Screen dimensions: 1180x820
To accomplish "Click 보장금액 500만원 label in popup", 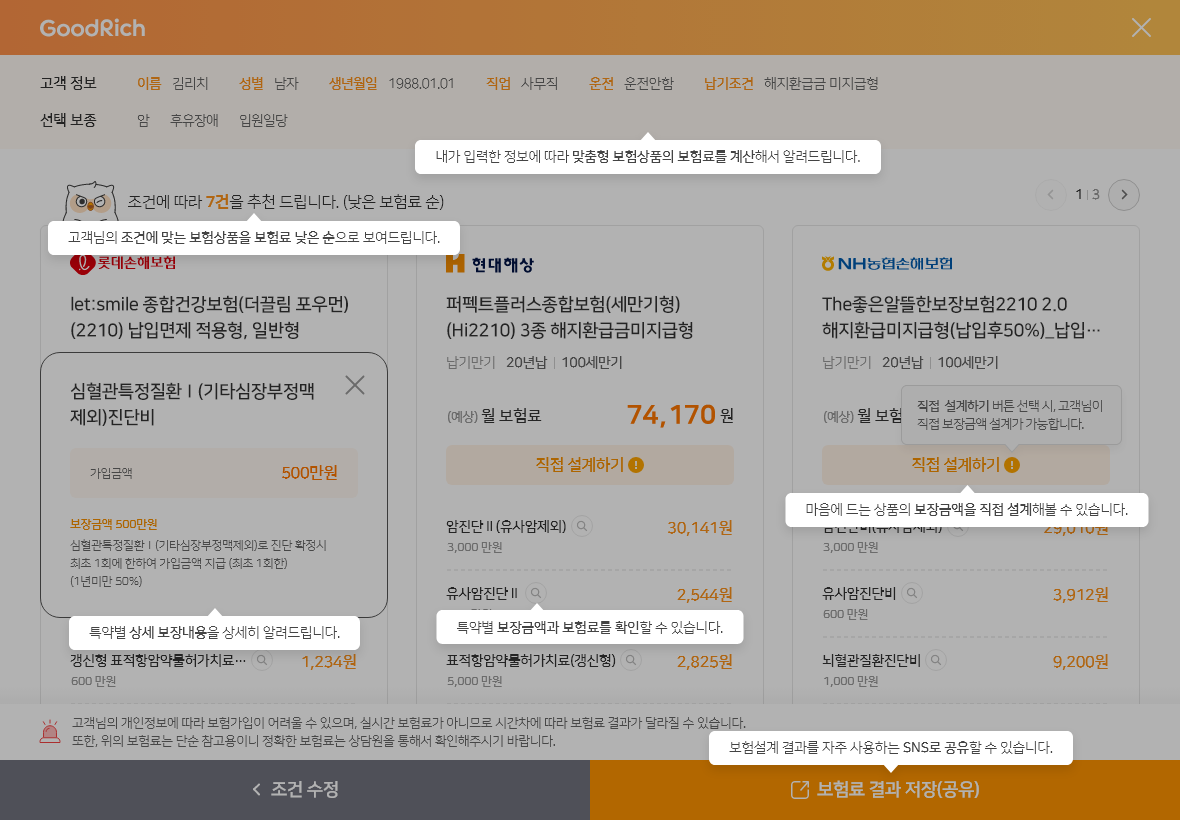I will [x=114, y=524].
